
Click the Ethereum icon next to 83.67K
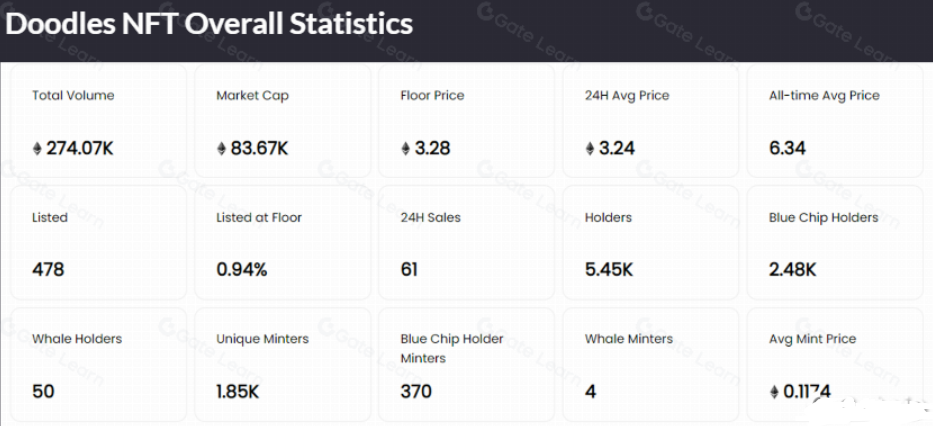click(x=222, y=149)
